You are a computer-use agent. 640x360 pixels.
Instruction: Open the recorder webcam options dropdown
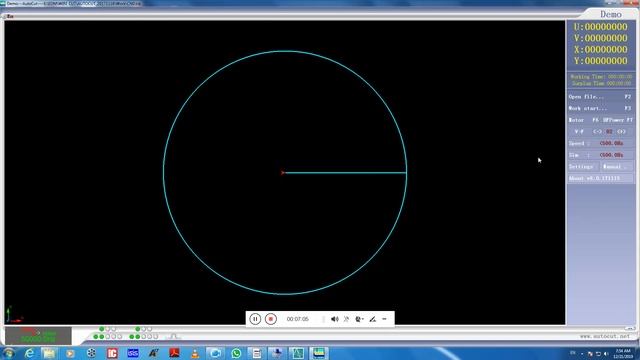[x=359, y=319]
